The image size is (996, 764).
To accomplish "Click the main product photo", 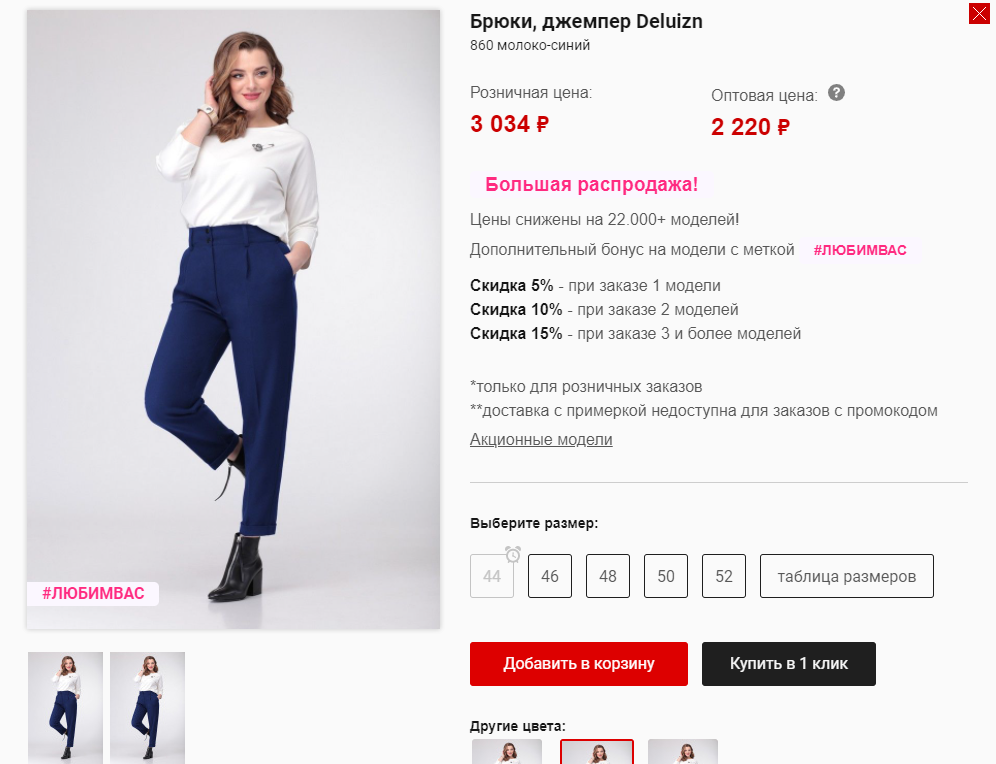I will pyautogui.click(x=233, y=320).
